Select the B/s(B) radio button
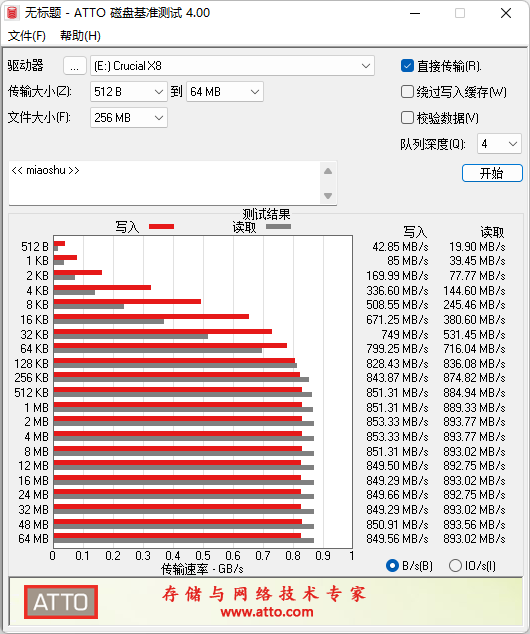Viewport: 530px width, 634px height. (392, 566)
